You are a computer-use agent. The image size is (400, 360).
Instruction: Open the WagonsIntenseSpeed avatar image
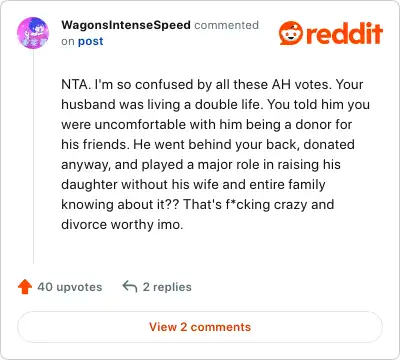[33, 33]
